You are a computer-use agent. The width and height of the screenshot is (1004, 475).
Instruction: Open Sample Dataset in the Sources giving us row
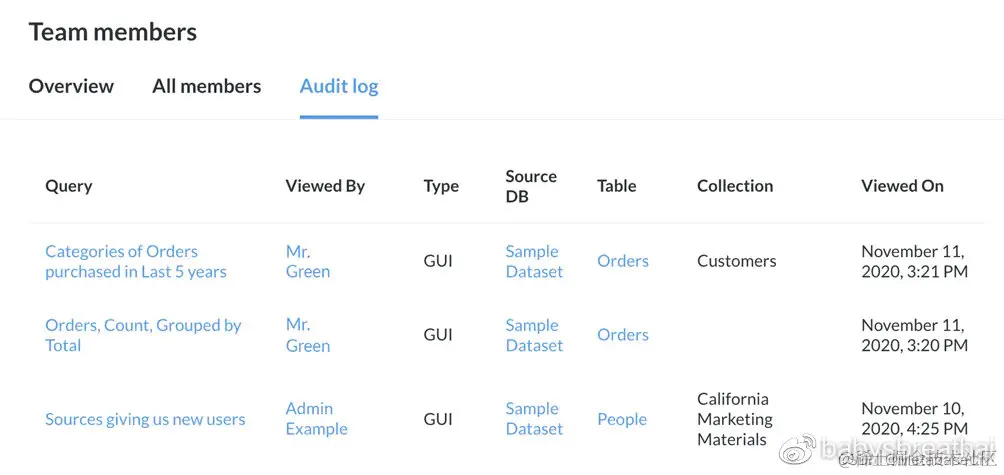click(534, 419)
